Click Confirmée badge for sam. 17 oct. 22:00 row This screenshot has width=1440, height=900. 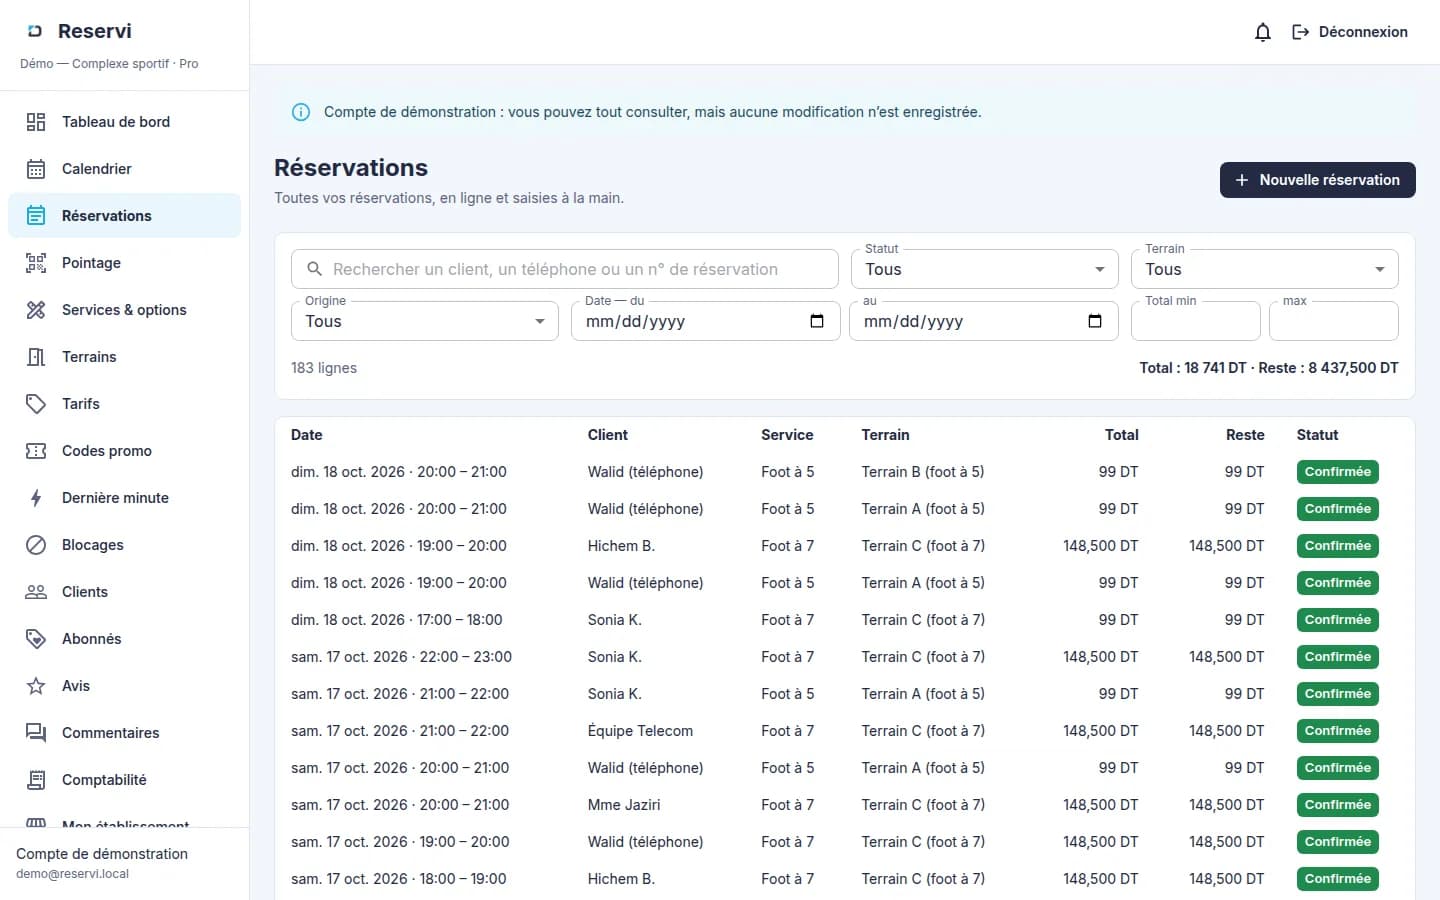click(1338, 657)
